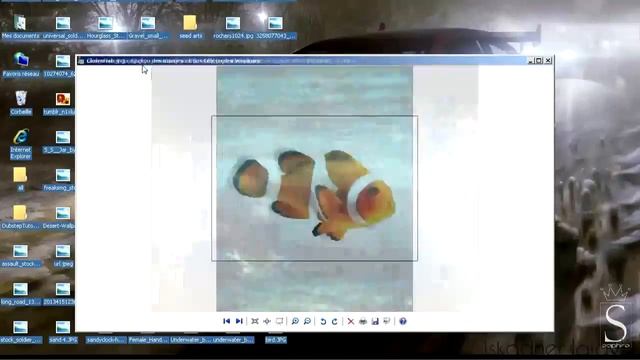The width and height of the screenshot is (640, 360).
Task: Select the seed arts folder on desktop
Action: click(x=190, y=27)
